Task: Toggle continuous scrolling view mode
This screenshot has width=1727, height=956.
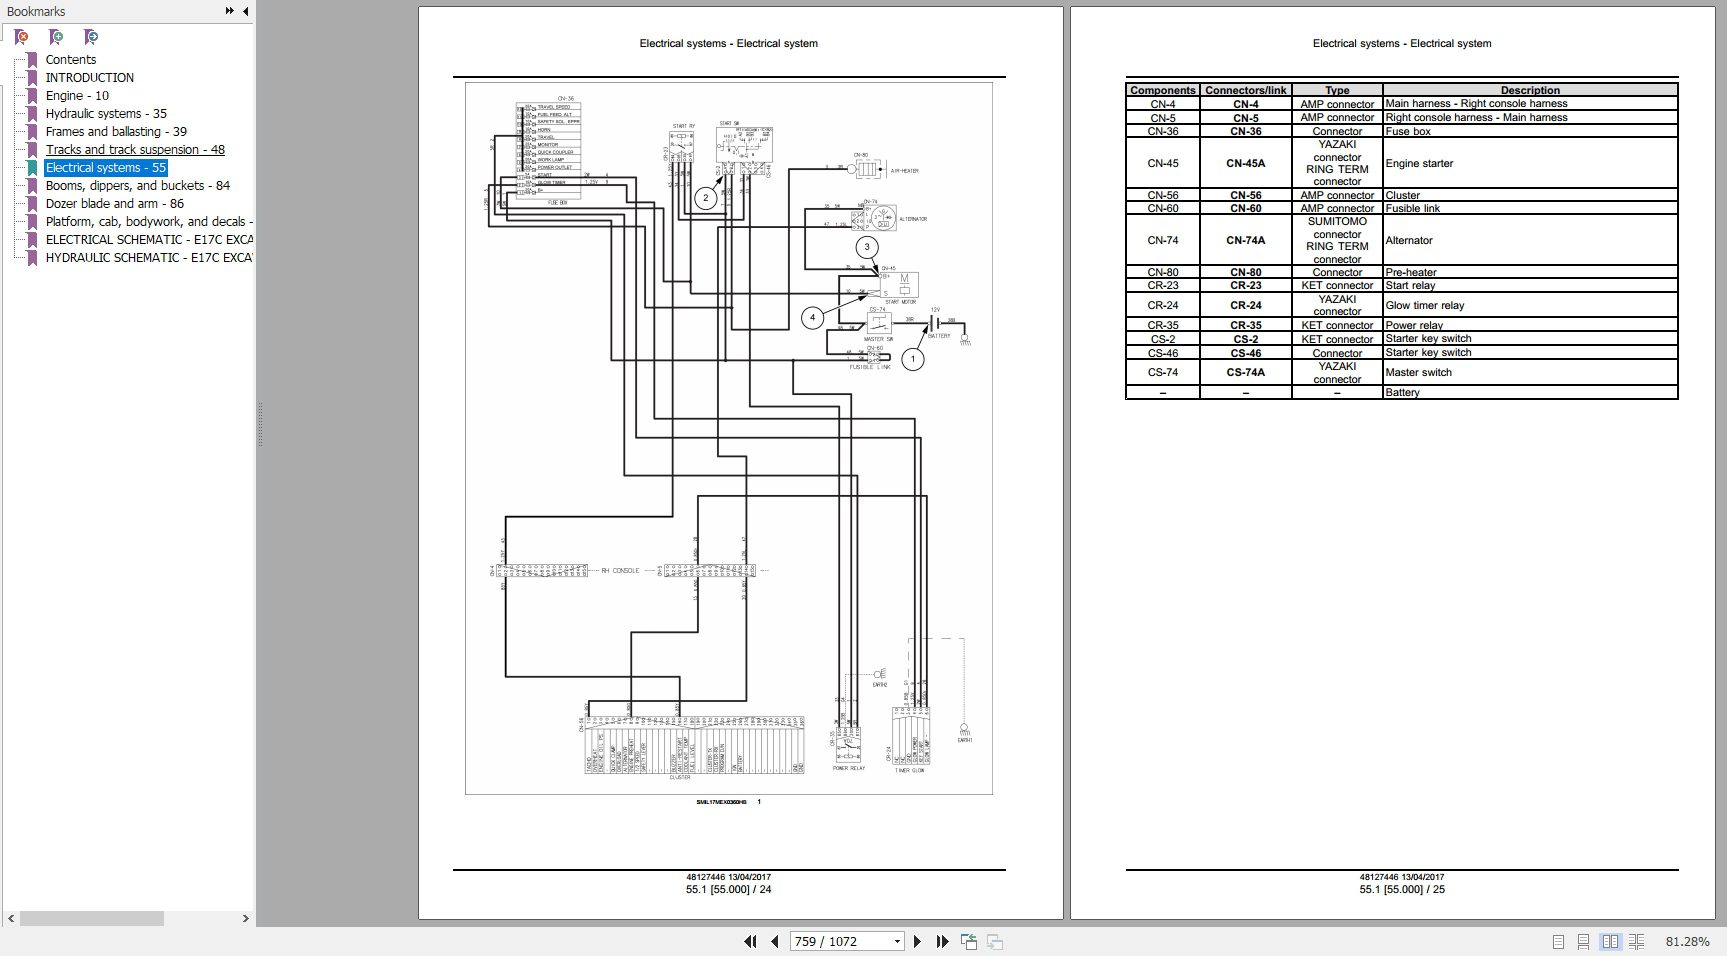Action: pyautogui.click(x=1583, y=941)
